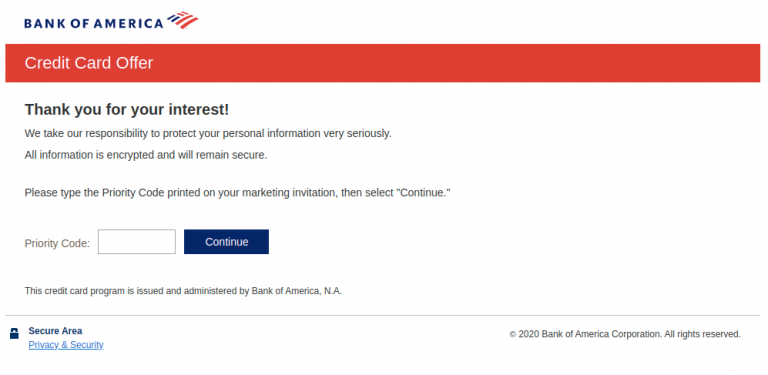Open the Privacy & Security link
The width and height of the screenshot is (768, 375).
[66, 345]
